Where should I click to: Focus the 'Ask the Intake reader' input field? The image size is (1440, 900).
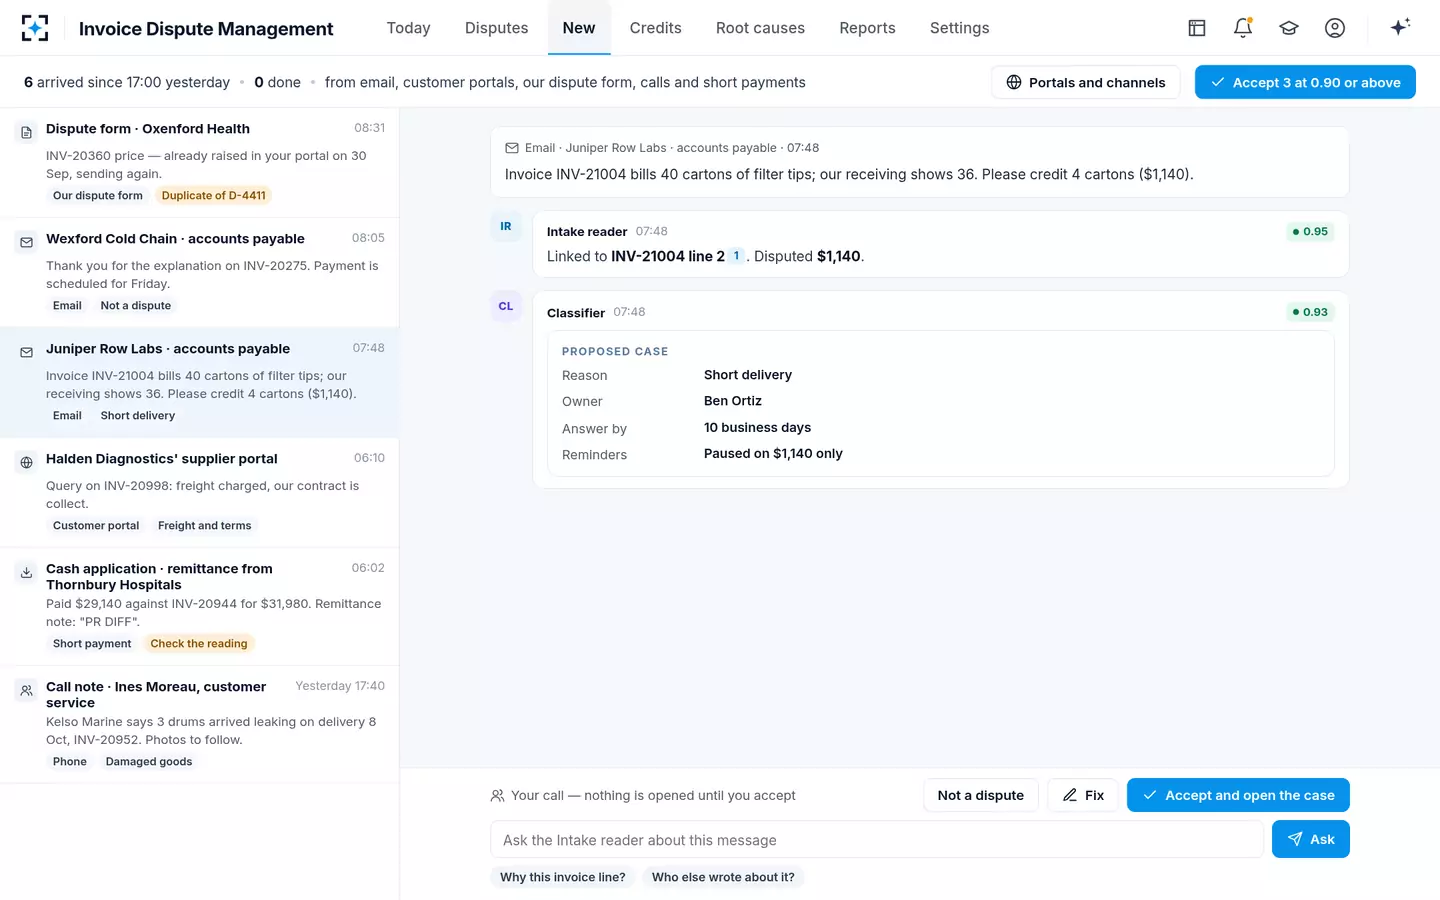point(877,840)
